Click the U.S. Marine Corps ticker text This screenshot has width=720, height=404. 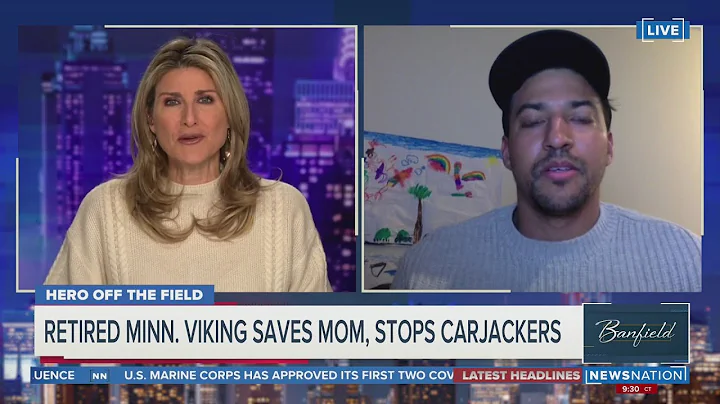click(x=289, y=376)
